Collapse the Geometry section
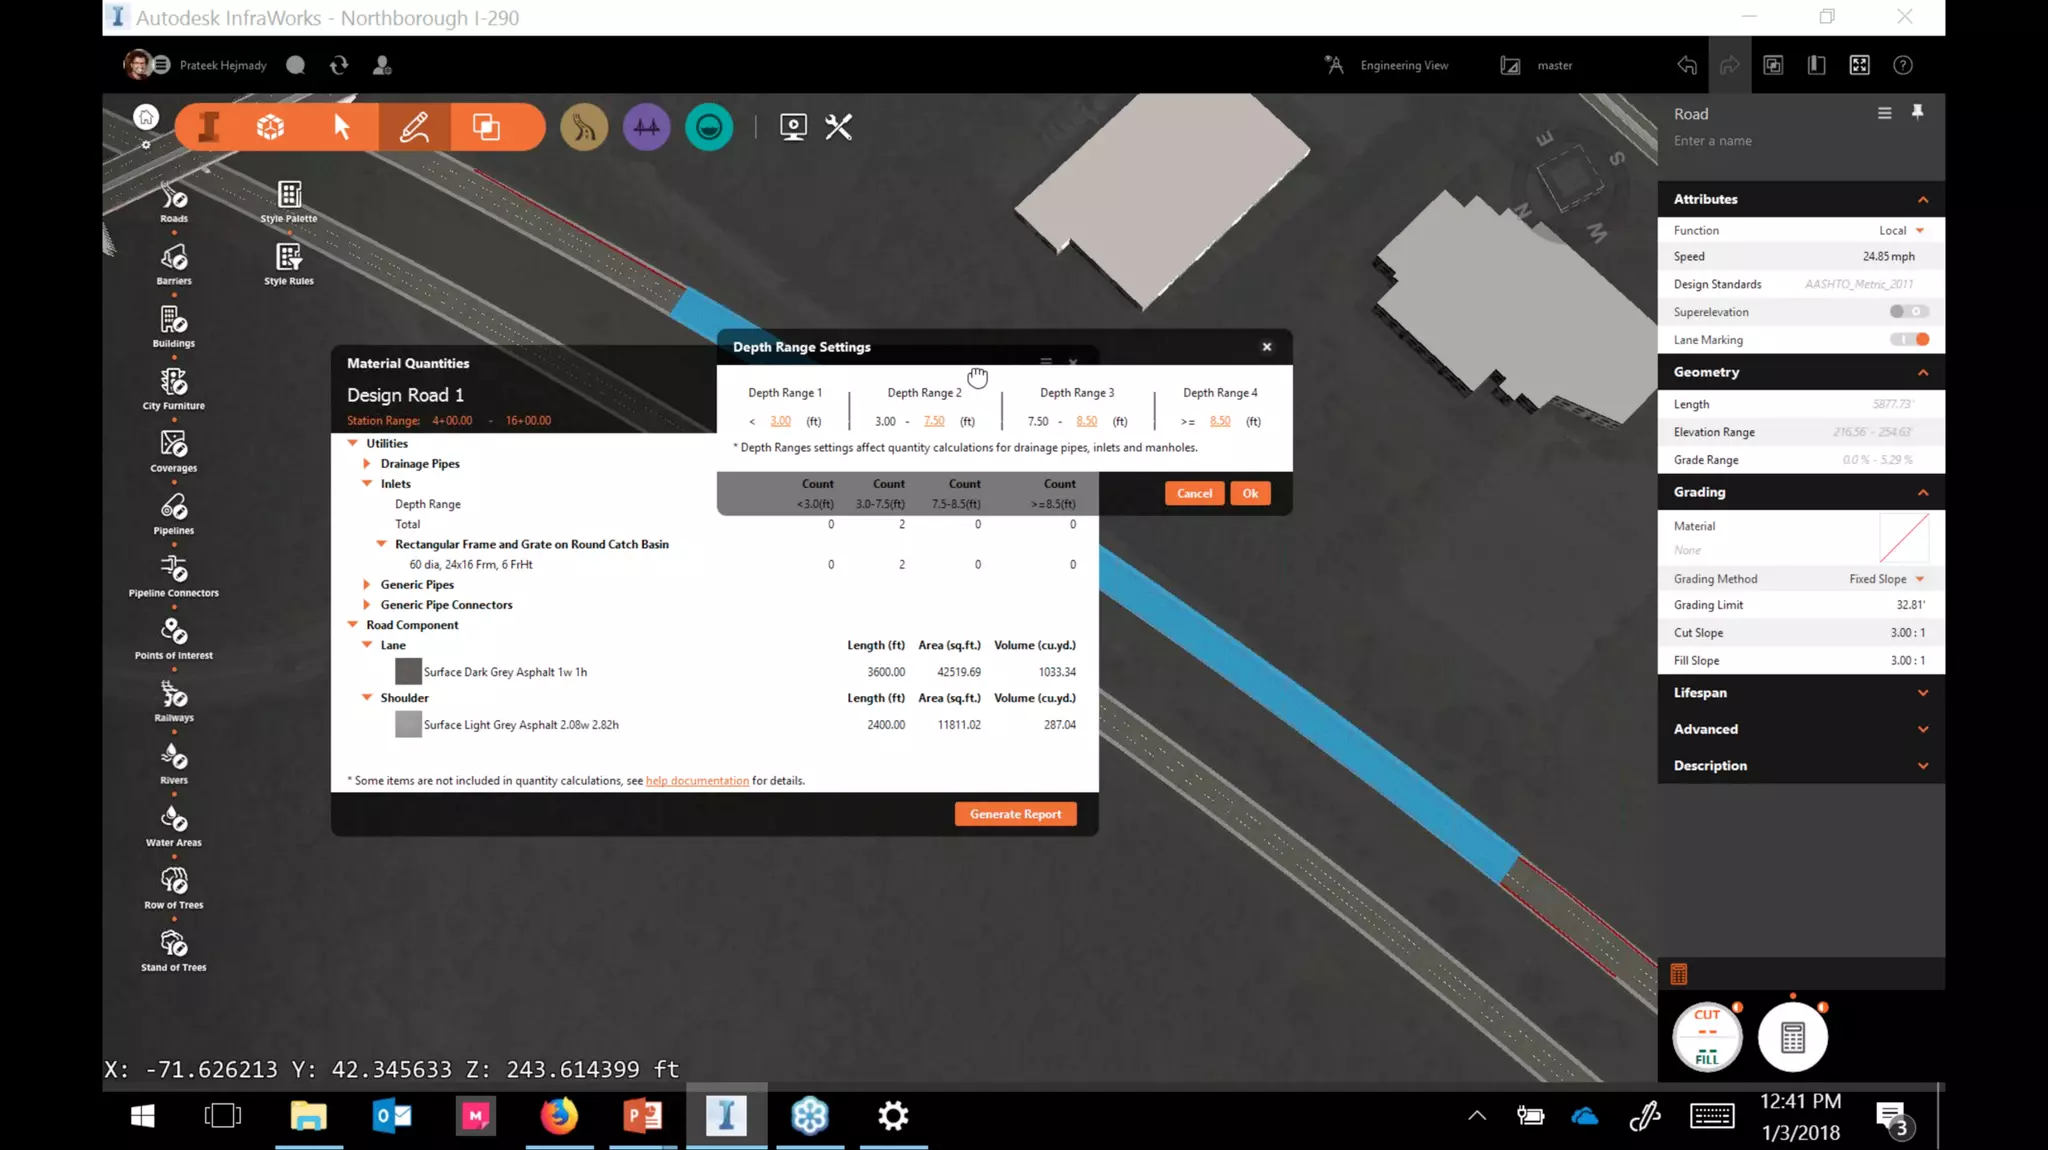The height and width of the screenshot is (1150, 2048). tap(1922, 372)
